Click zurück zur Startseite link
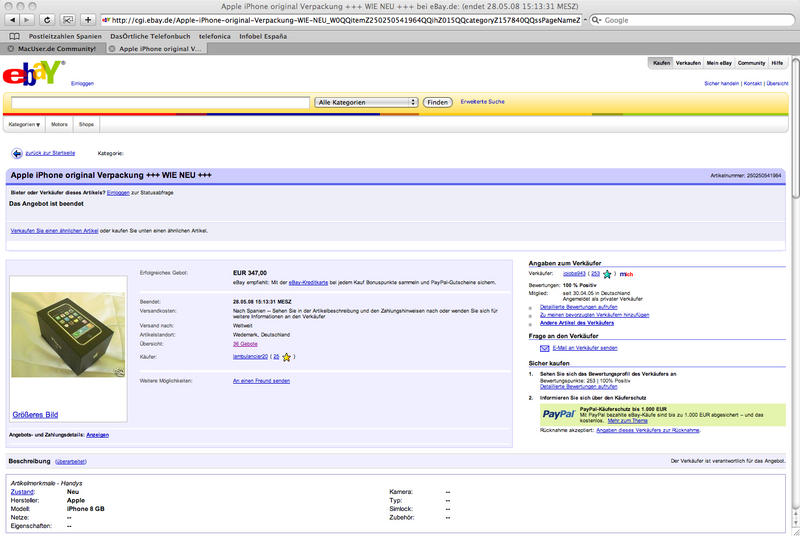This screenshot has height=536, width=800. pyautogui.click(x=50, y=153)
